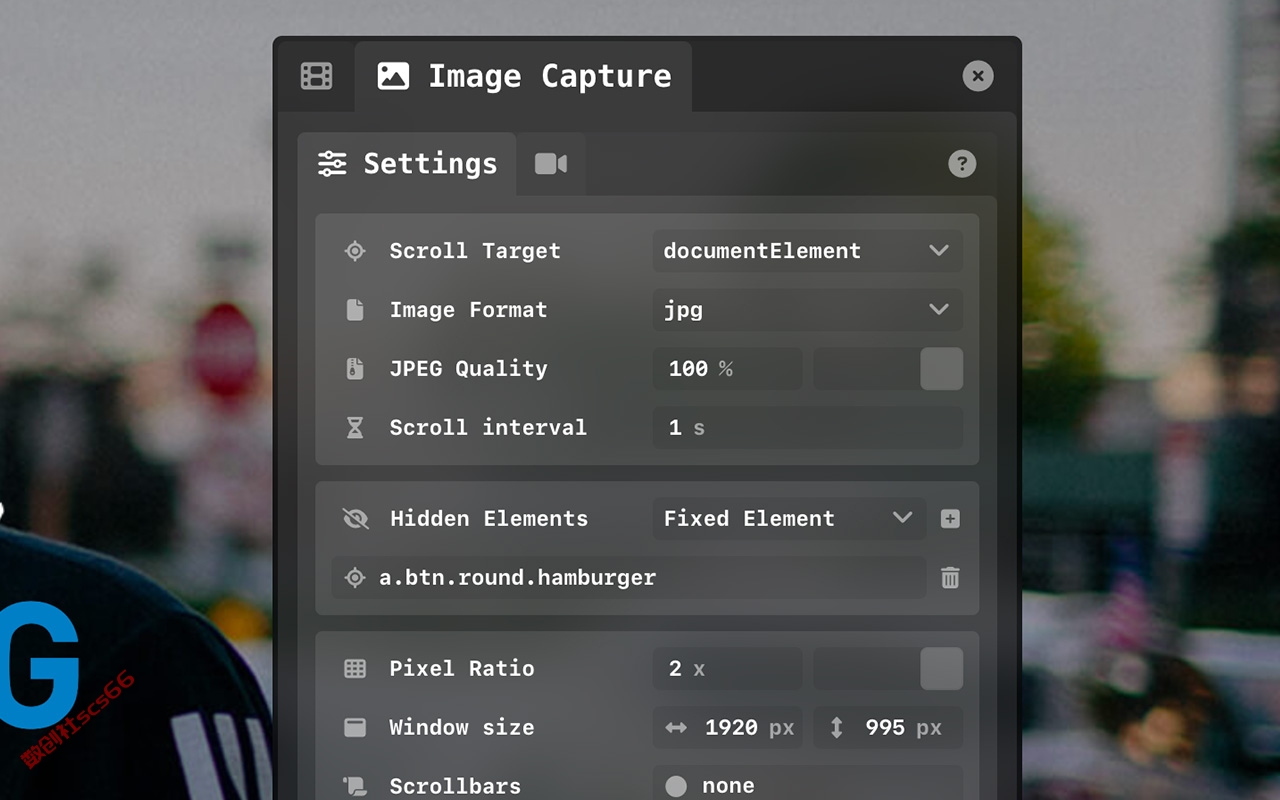
Task: Adjust the JPEG Quality slider handle
Action: [941, 369]
